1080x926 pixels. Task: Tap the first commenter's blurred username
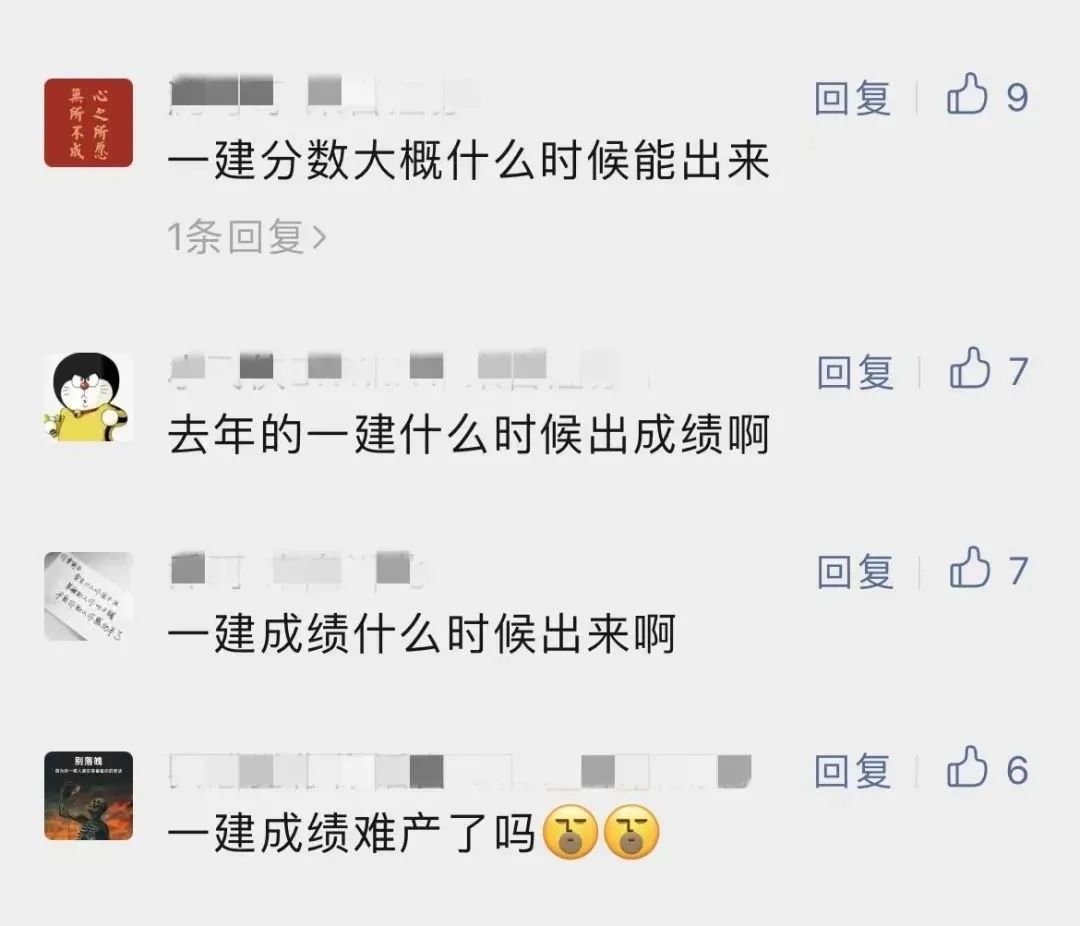324,93
